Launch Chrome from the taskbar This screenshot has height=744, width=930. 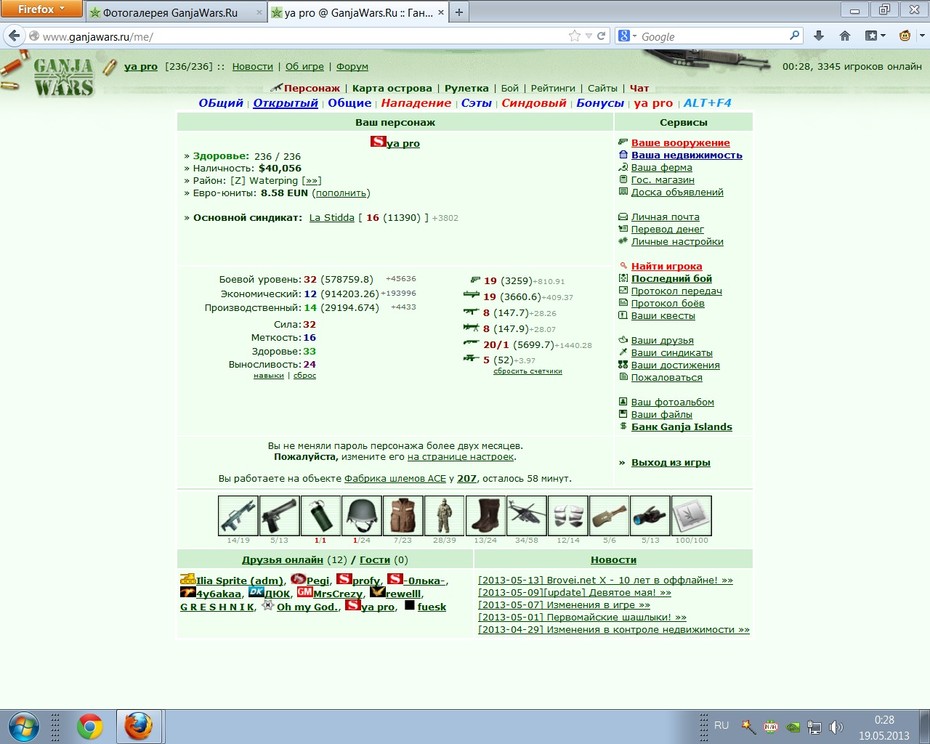tap(90, 727)
